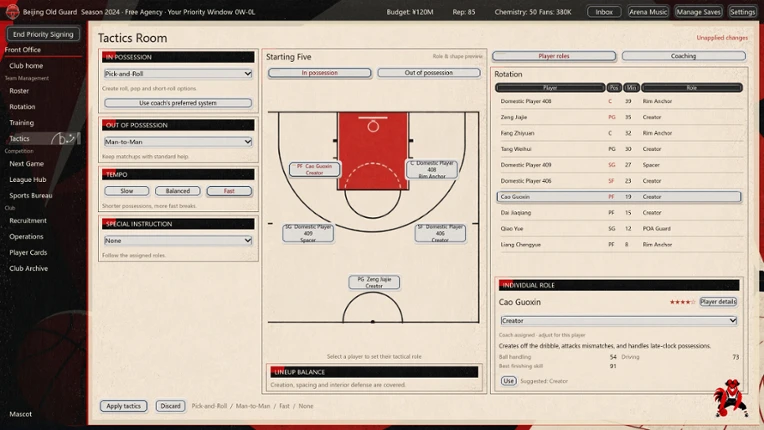Select the C Domestic Player 408 court token
This screenshot has height=430, width=764.
pyautogui.click(x=432, y=169)
